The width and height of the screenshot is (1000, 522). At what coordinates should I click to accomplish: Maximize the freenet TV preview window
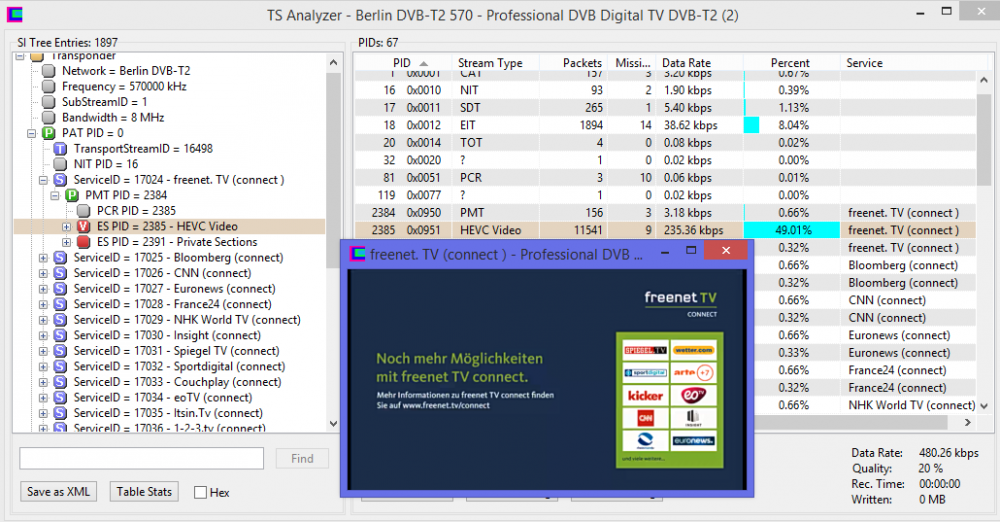[691, 251]
